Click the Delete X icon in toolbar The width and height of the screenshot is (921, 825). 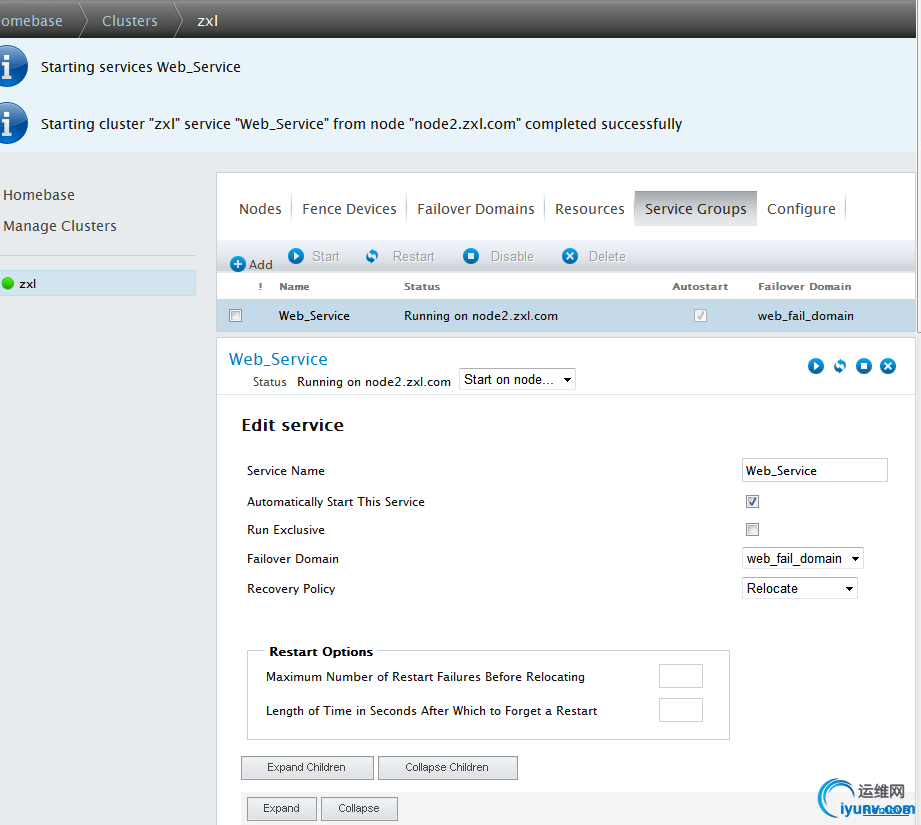point(570,256)
